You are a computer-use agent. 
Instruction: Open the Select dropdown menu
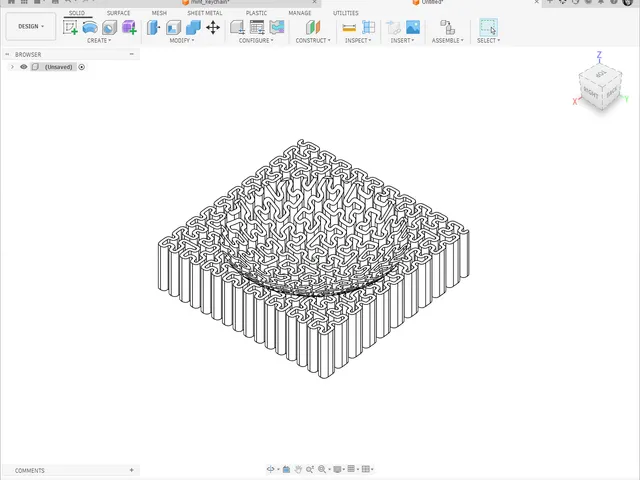click(488, 40)
